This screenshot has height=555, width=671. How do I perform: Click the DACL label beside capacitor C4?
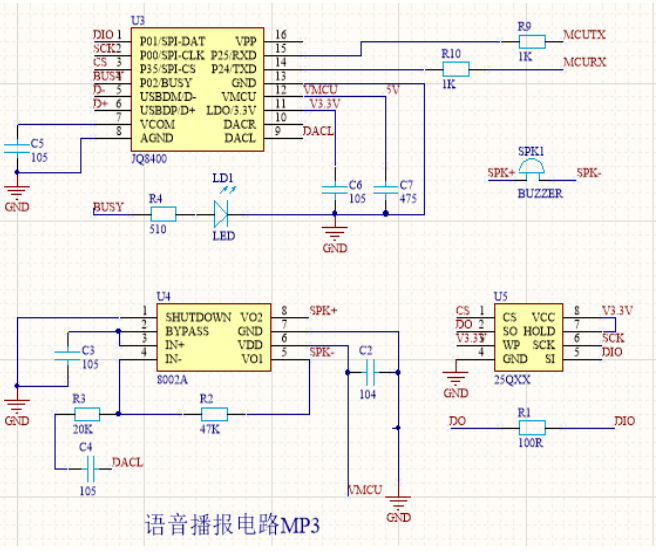[128, 462]
